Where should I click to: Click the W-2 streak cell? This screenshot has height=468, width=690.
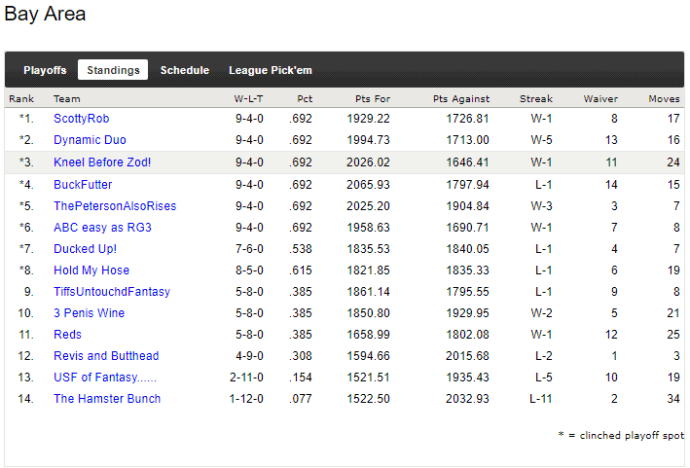tap(541, 313)
